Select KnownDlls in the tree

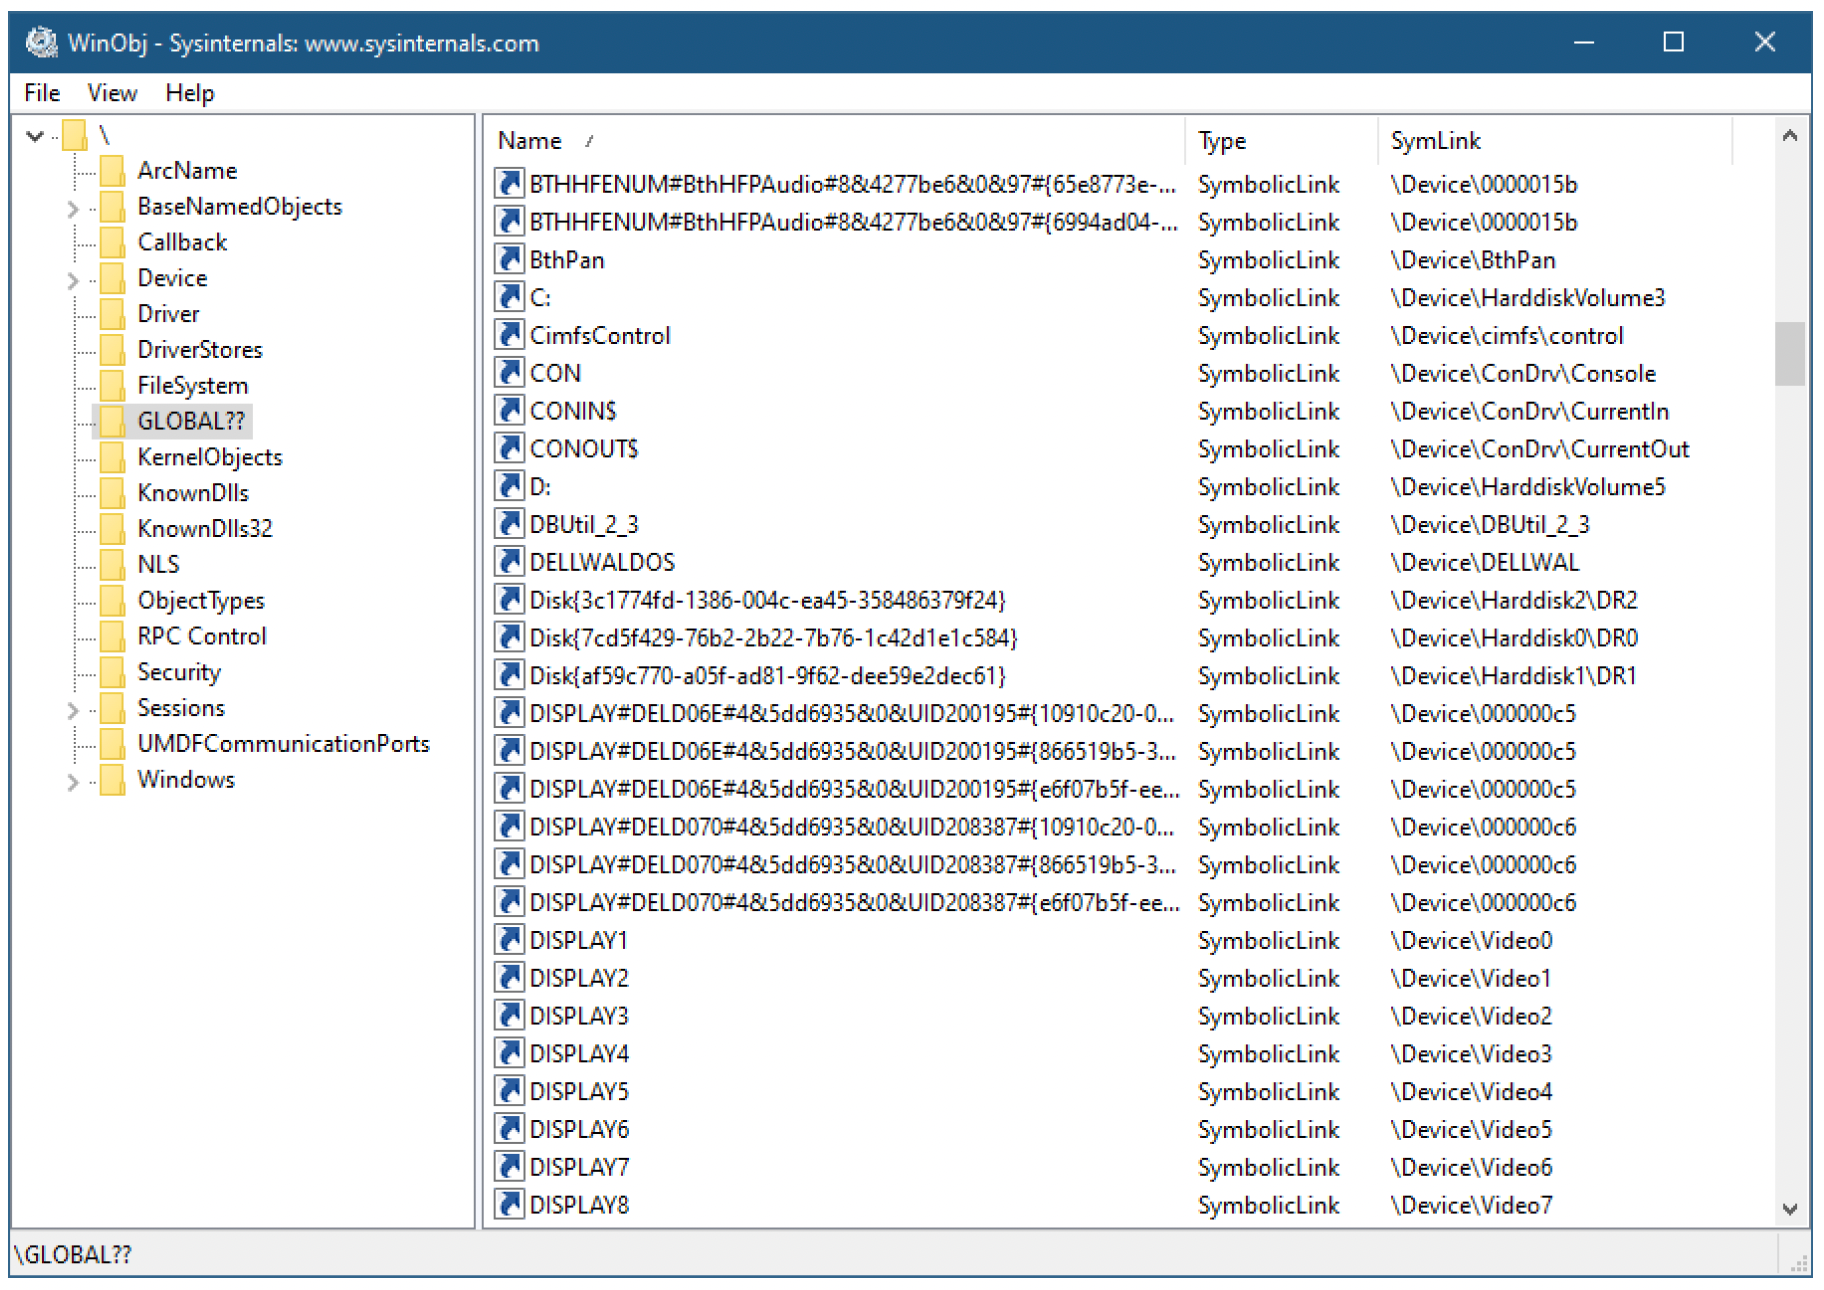[193, 493]
